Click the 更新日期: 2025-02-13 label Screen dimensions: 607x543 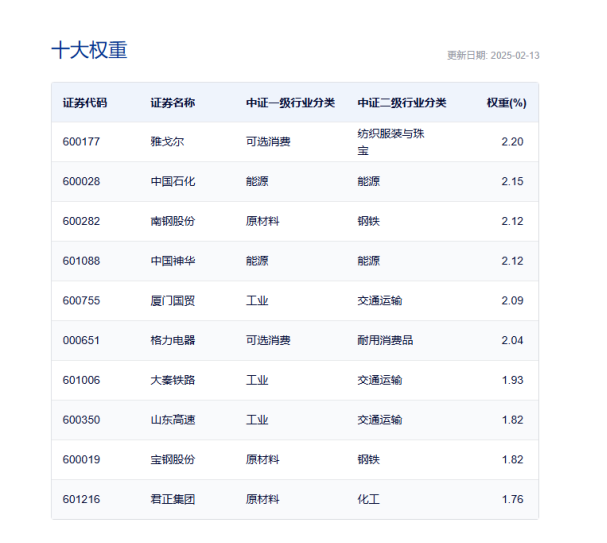(493, 55)
